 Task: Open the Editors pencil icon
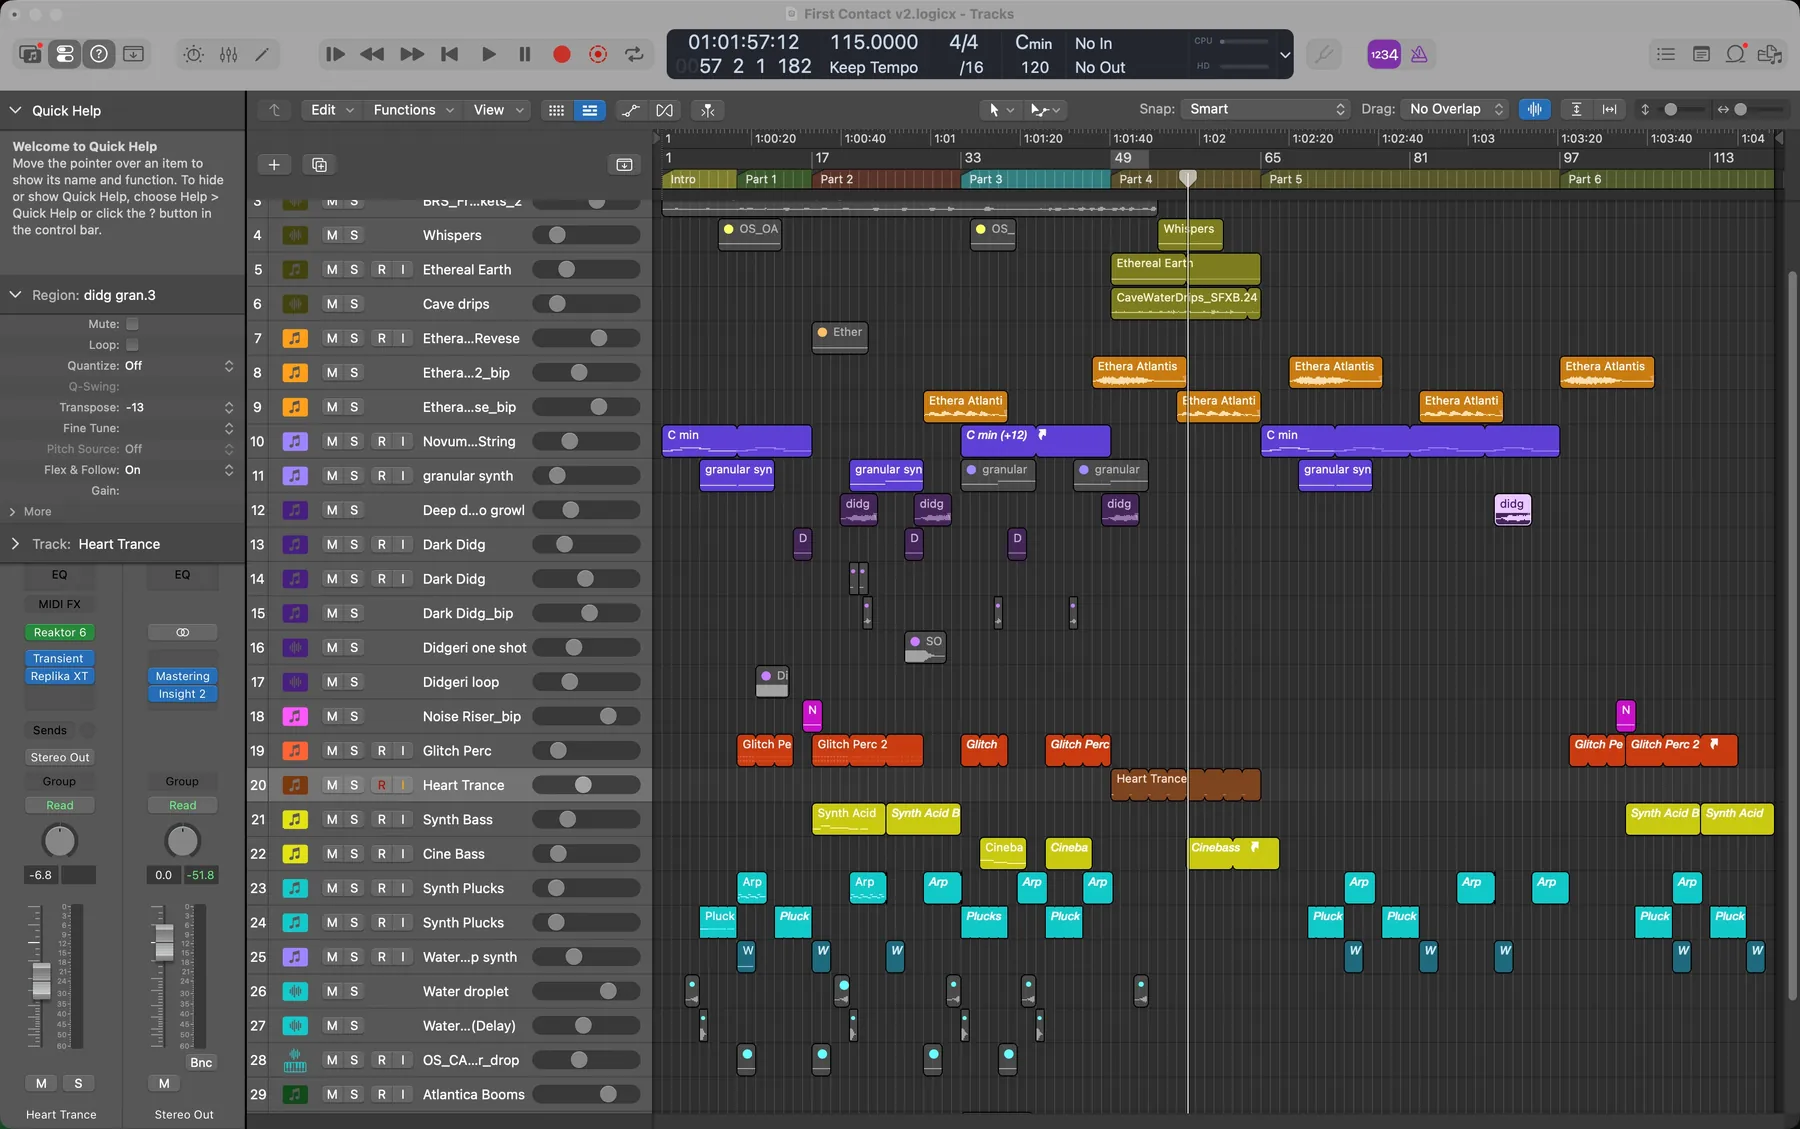click(262, 54)
